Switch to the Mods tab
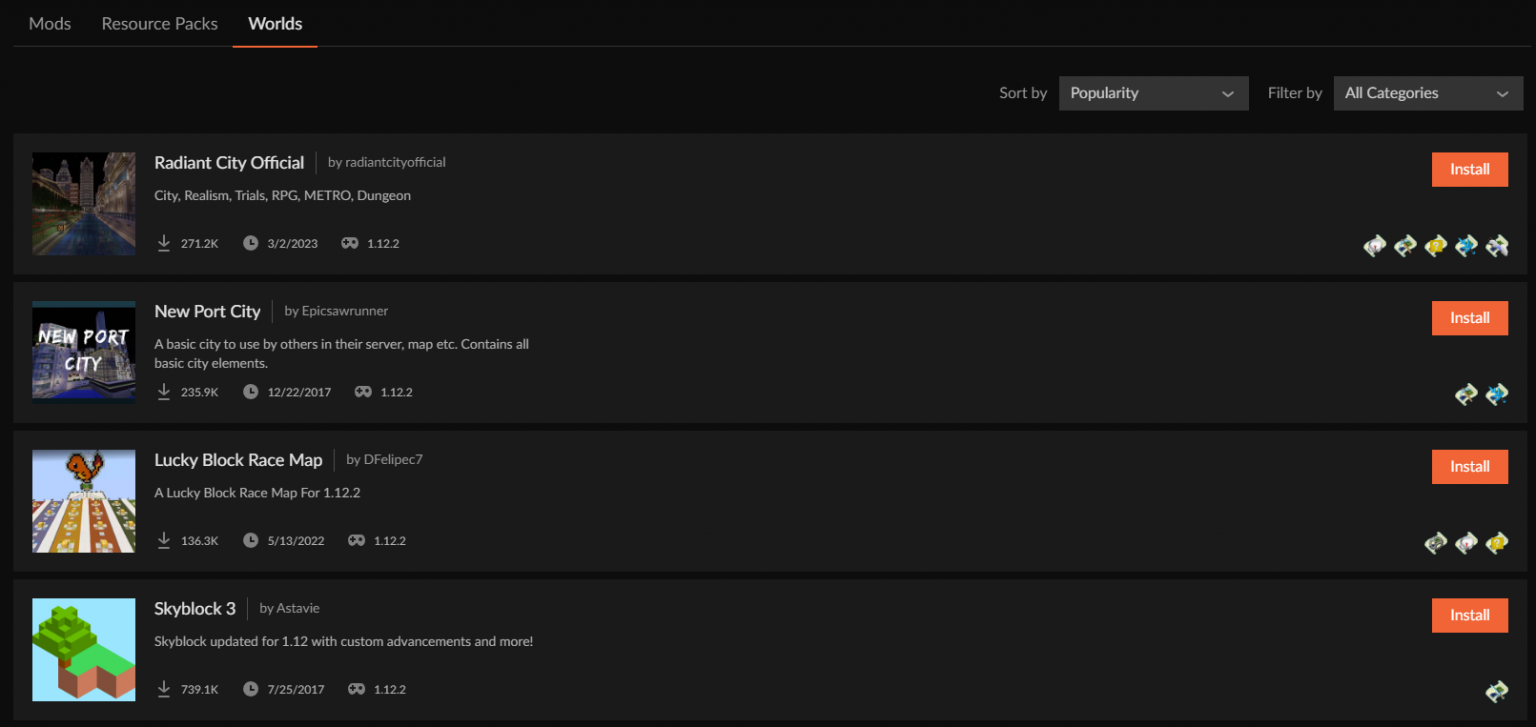 49,23
